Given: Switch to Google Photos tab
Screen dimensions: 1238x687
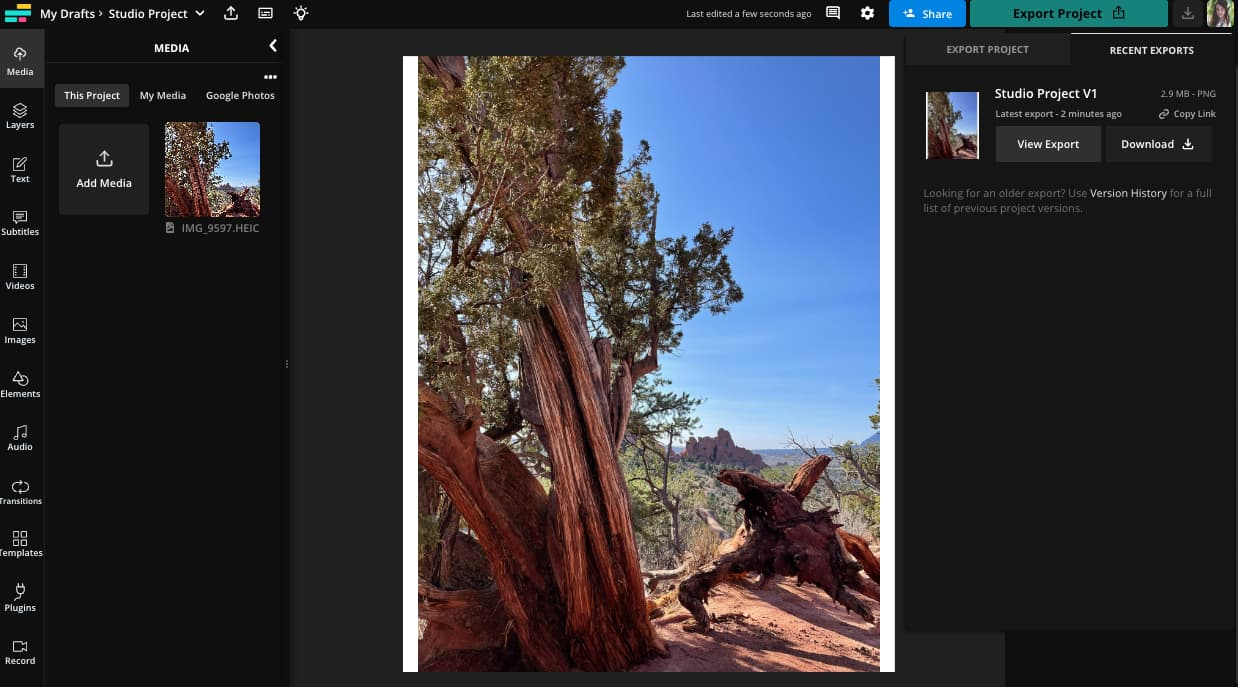Looking at the screenshot, I should [240, 95].
